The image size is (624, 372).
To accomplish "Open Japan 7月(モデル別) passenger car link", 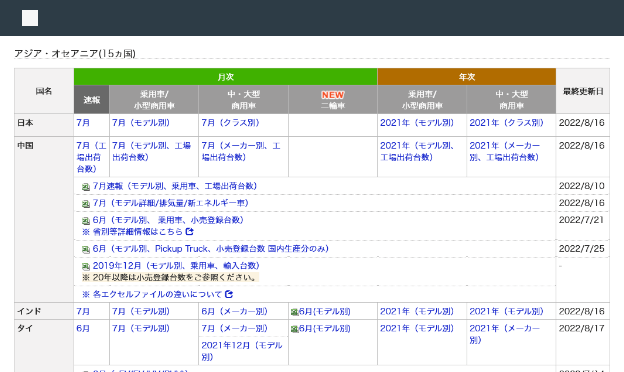I will (141, 123).
